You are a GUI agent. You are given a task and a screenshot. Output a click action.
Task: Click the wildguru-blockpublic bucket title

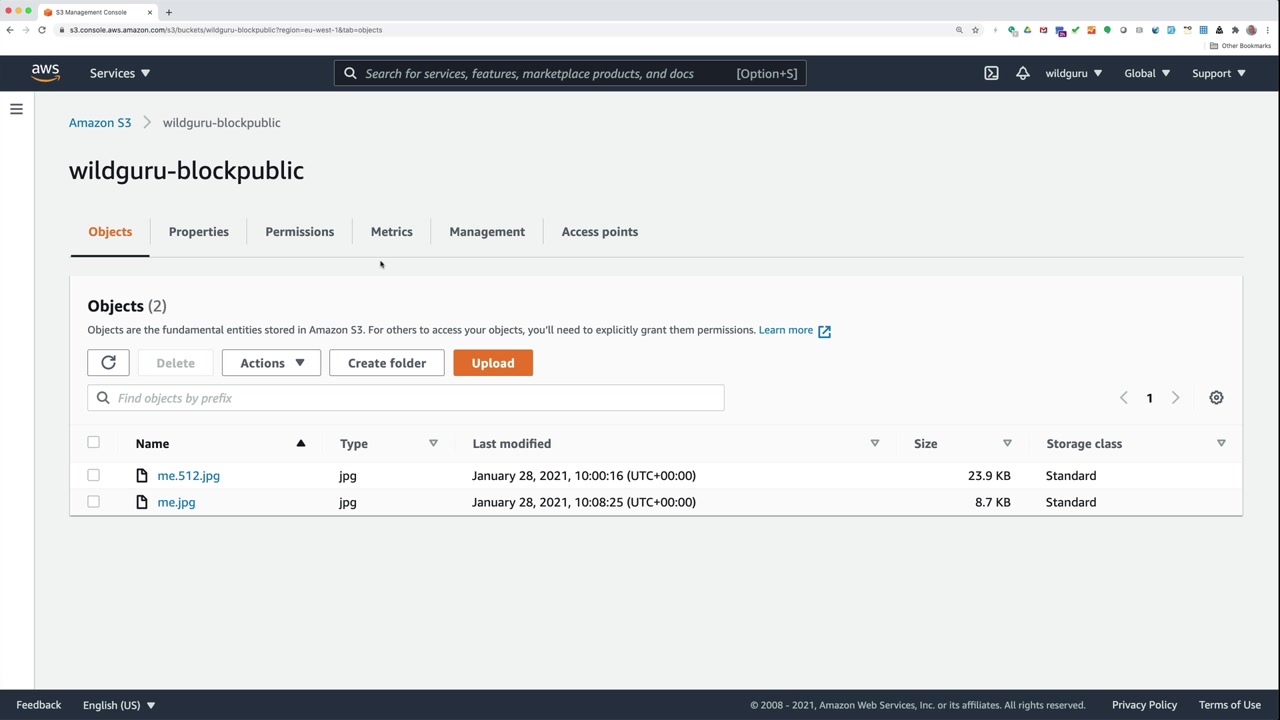click(x=186, y=170)
